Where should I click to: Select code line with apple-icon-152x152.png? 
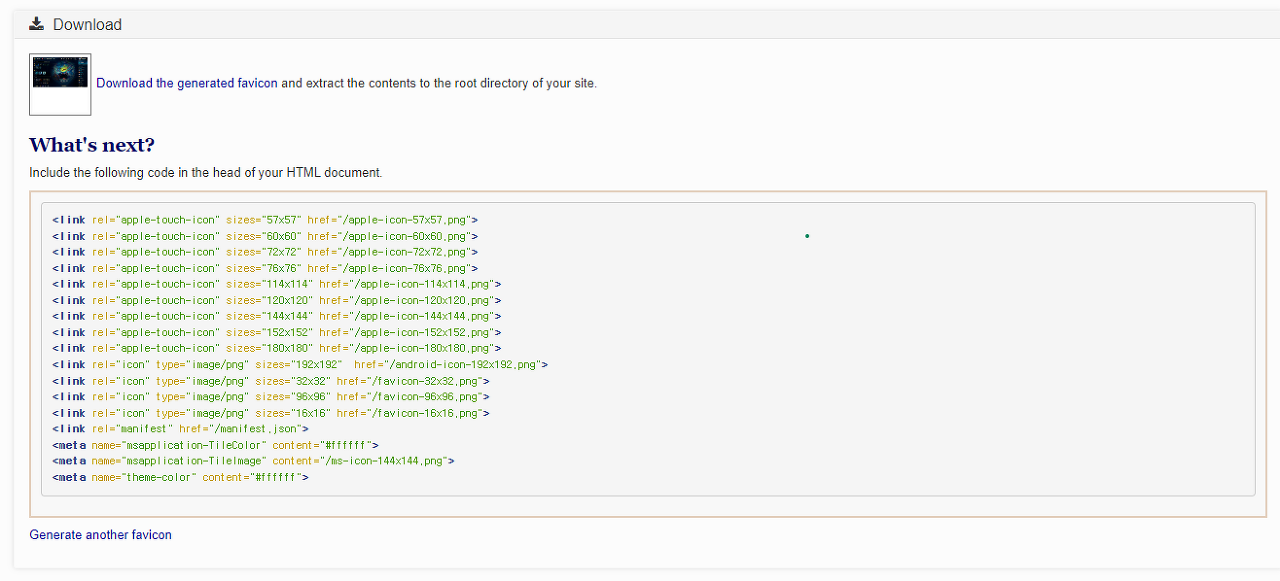(x=277, y=332)
